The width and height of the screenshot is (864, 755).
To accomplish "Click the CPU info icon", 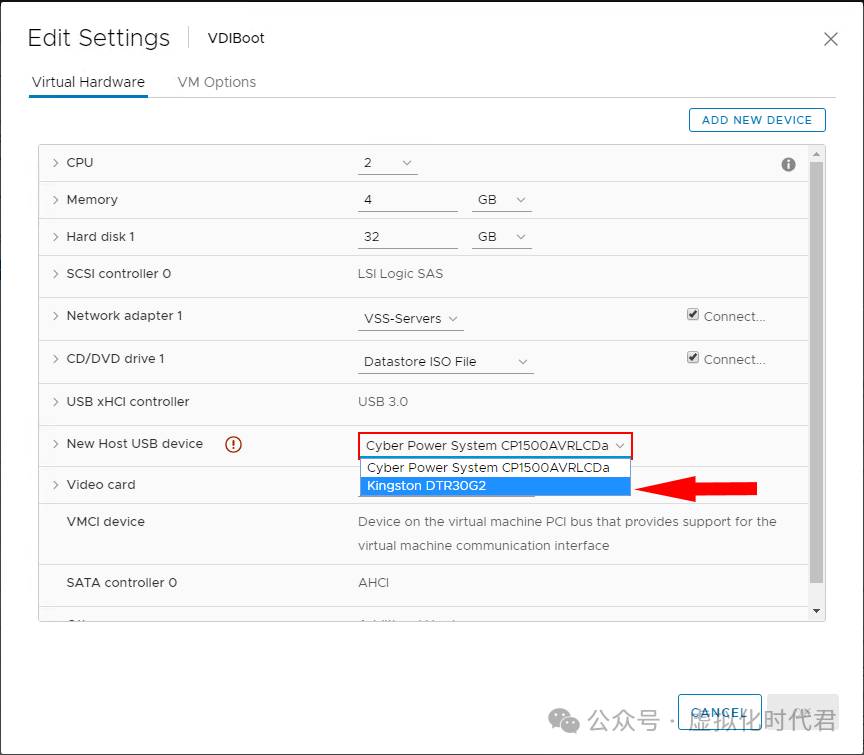I will click(x=788, y=164).
